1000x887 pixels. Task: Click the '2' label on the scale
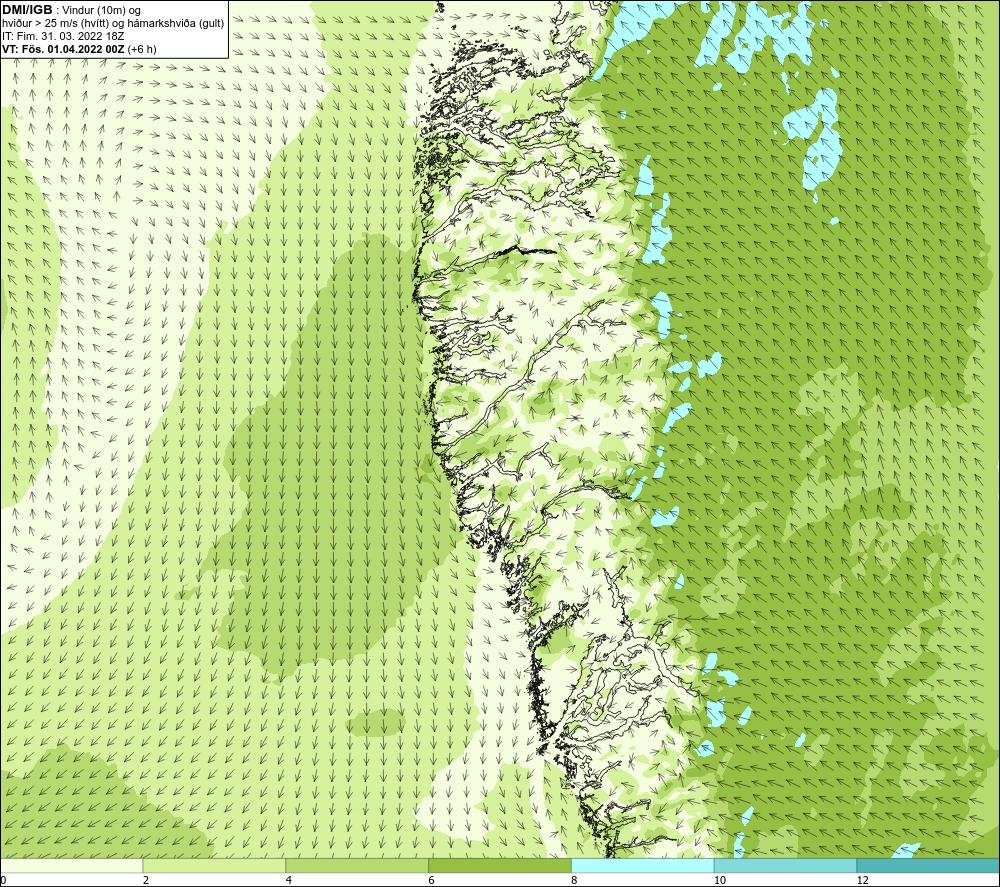click(x=146, y=880)
